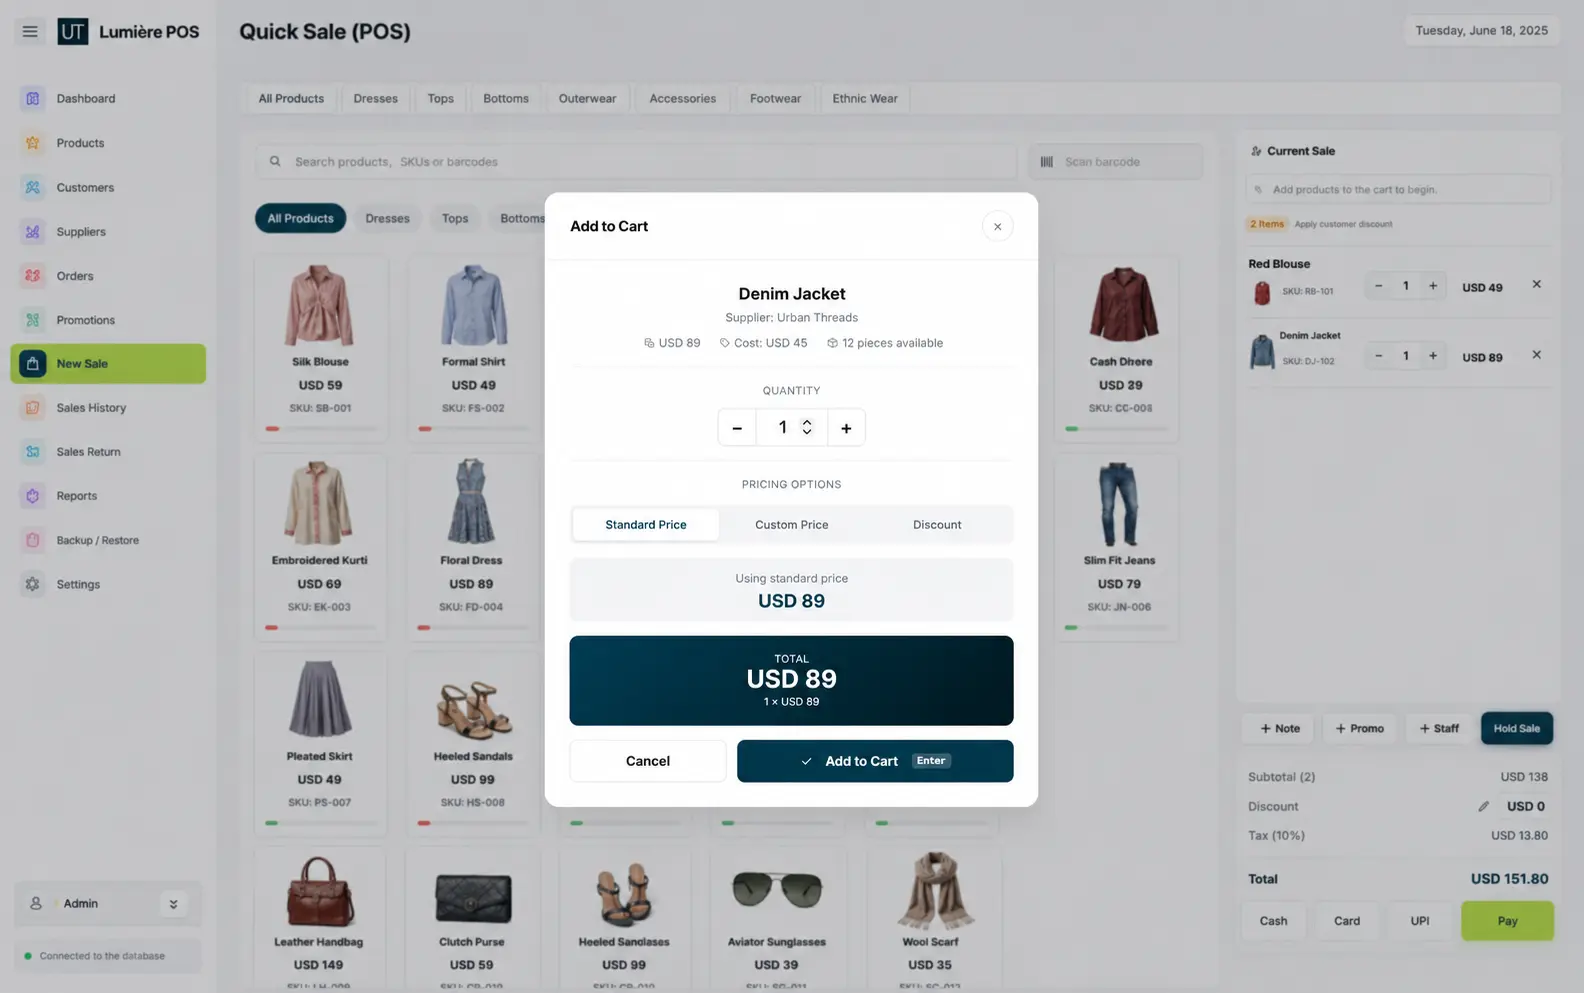Click the Settings gear icon
This screenshot has width=1584, height=993.
[x=33, y=584]
